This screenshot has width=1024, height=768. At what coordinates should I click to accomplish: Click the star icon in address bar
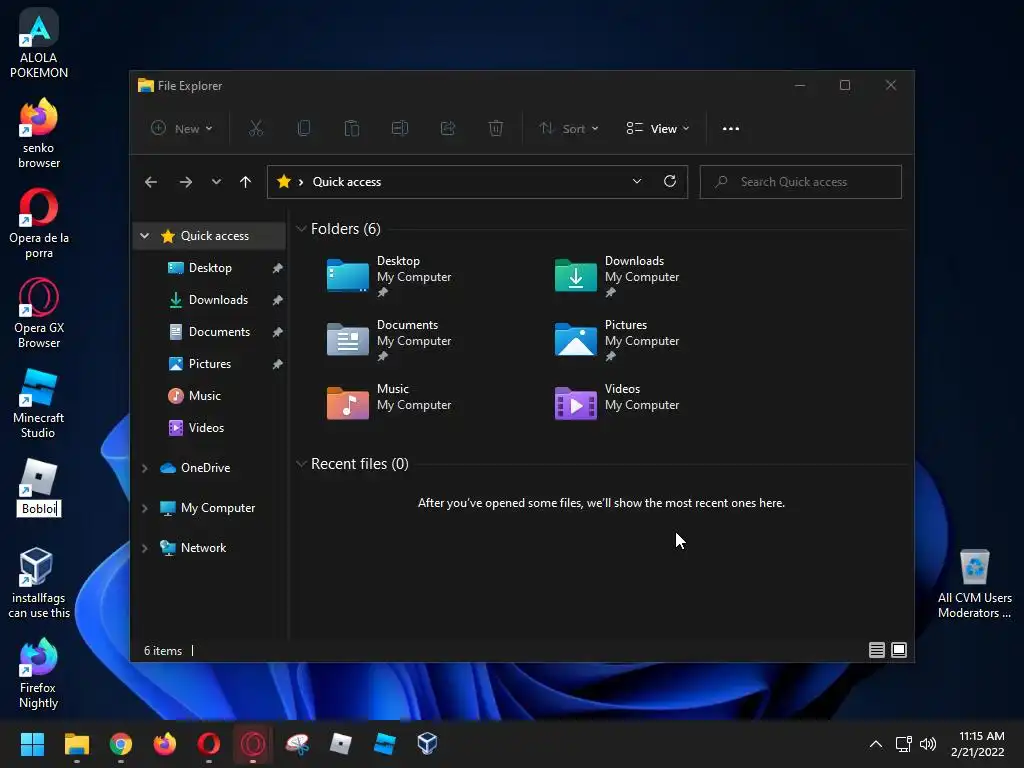(x=283, y=182)
